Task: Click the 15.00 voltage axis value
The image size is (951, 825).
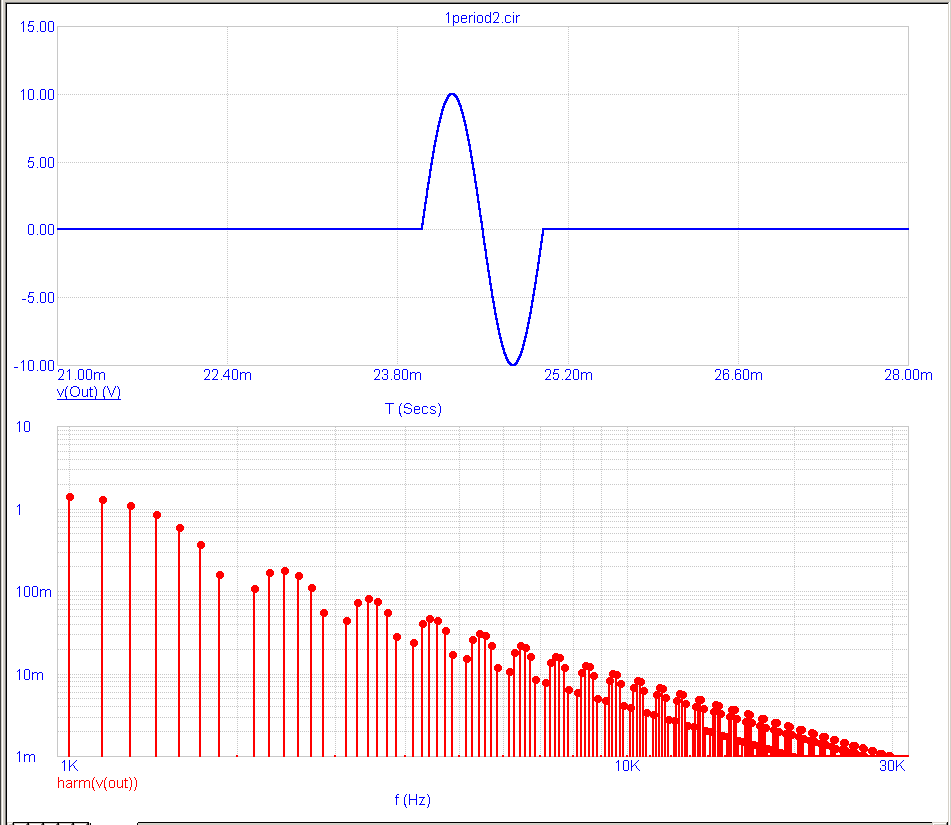Action: (x=37, y=27)
